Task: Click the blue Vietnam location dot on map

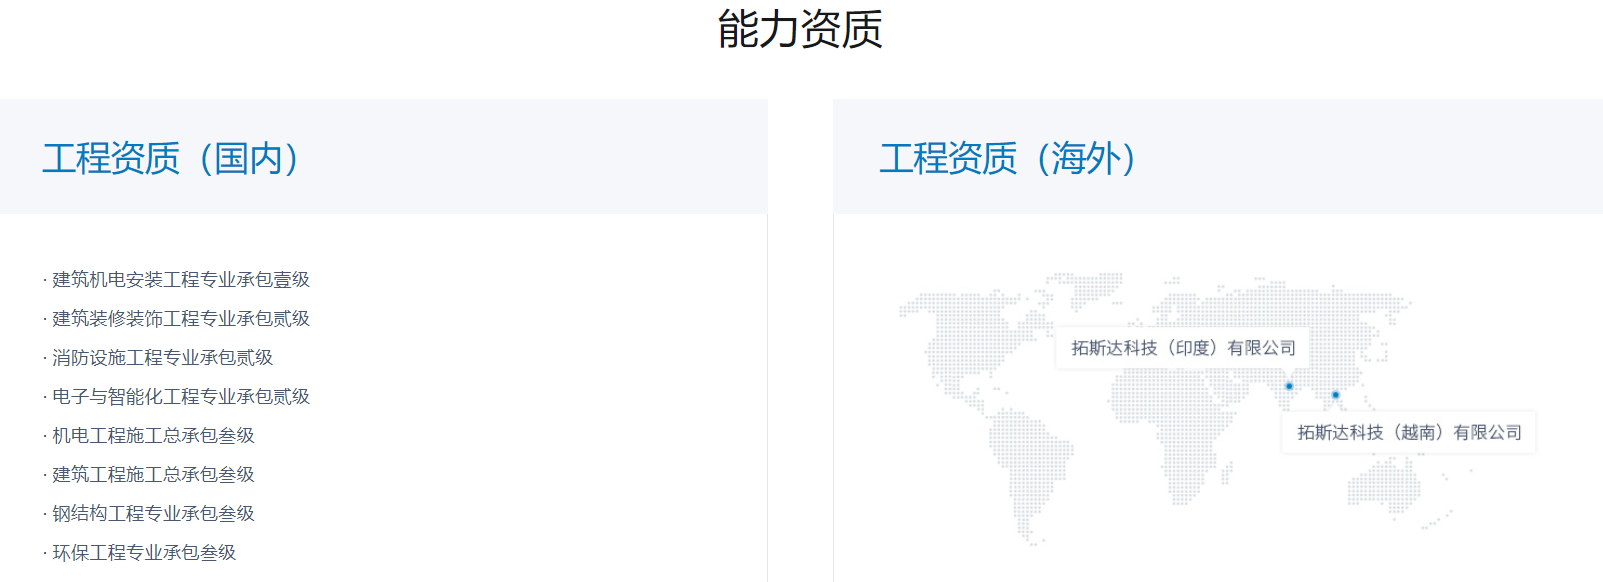Action: coord(1335,395)
